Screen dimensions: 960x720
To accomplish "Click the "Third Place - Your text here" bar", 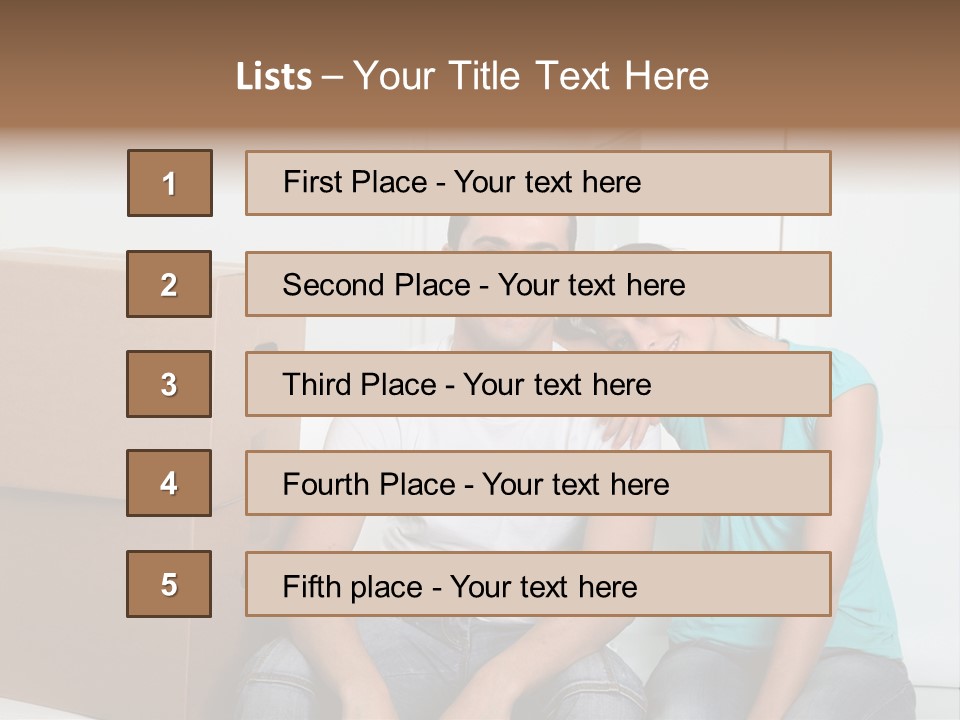I will (538, 384).
